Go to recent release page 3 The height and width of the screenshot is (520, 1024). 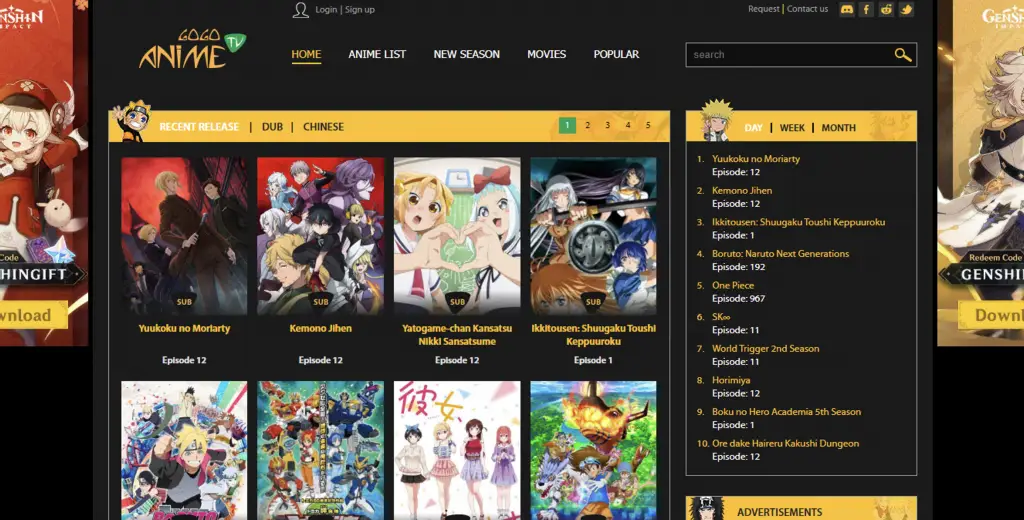tap(607, 125)
